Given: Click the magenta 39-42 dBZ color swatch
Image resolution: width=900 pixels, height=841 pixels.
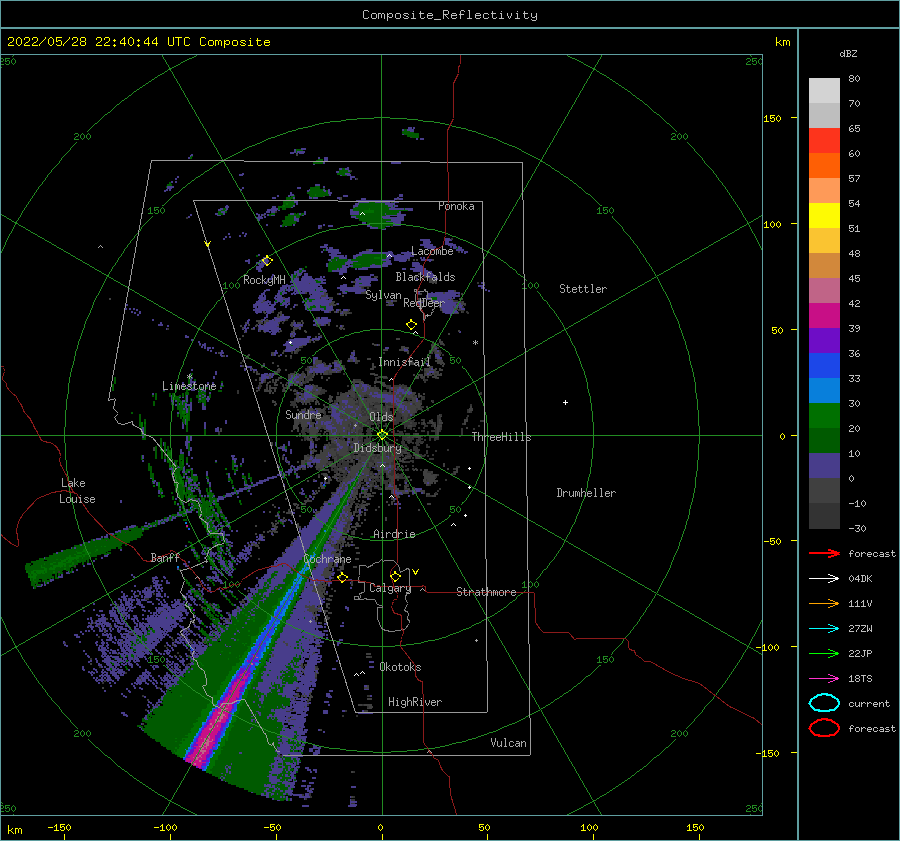Looking at the screenshot, I should 824,315.
